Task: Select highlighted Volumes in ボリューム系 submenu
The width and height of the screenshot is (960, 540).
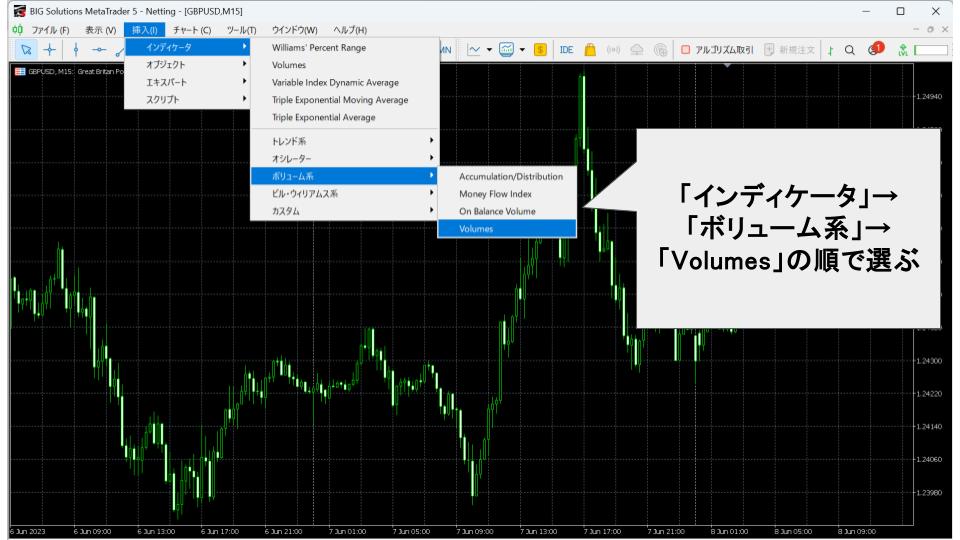Action: point(507,228)
